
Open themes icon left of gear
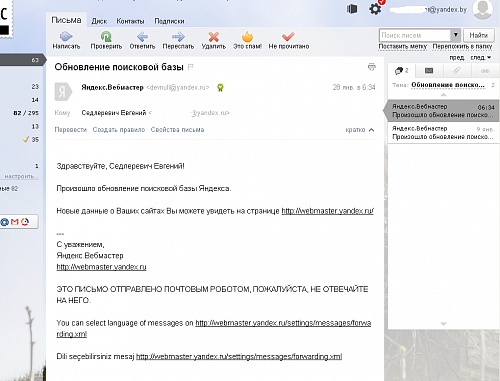click(352, 9)
